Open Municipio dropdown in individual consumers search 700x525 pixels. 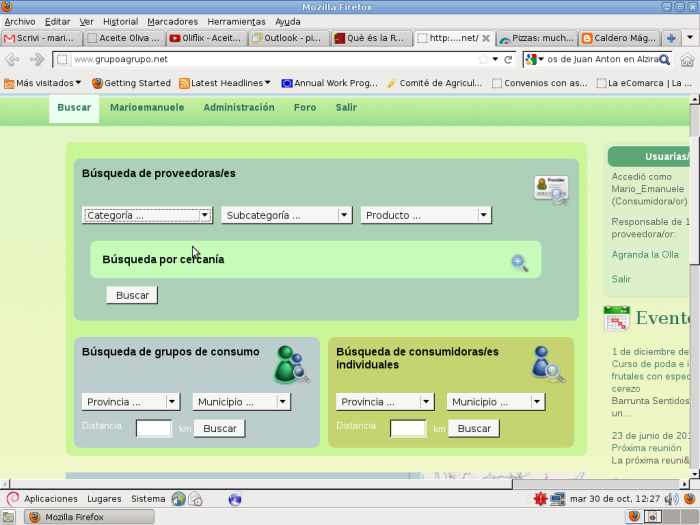tap(496, 402)
